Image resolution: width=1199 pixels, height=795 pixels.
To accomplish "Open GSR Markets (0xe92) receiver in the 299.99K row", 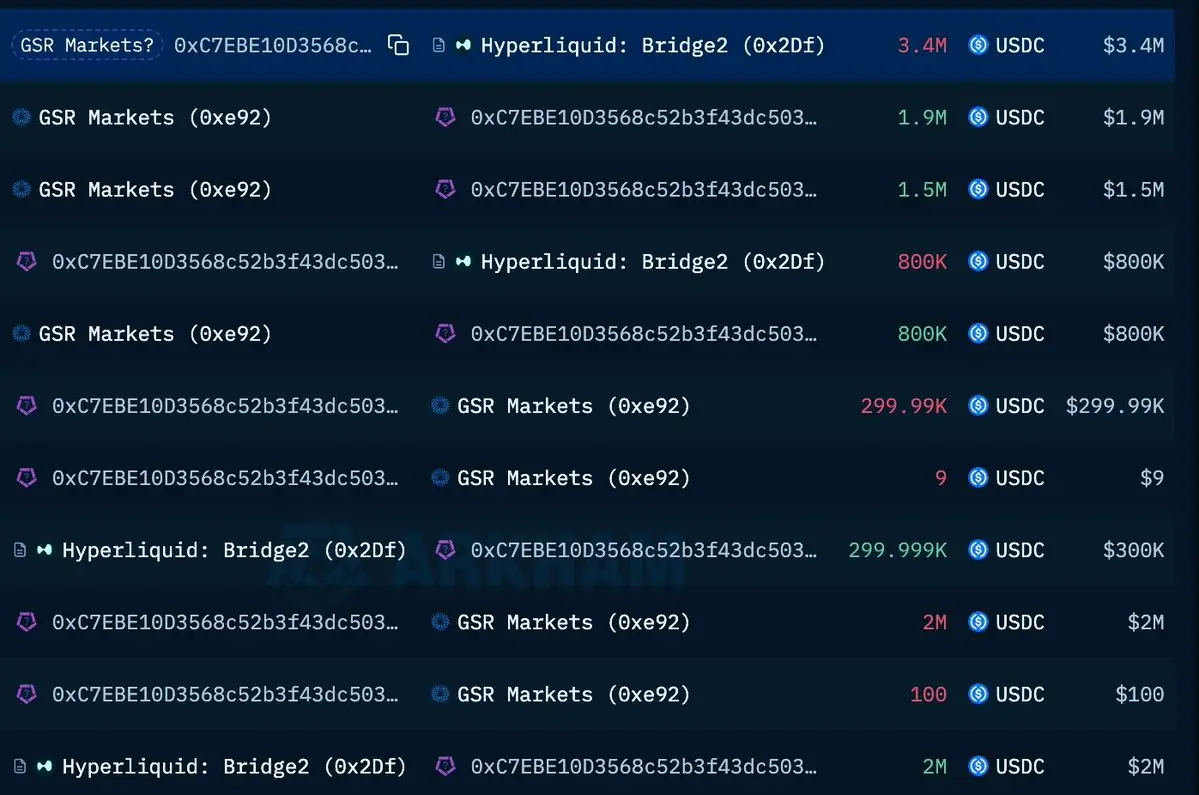I will (x=574, y=405).
